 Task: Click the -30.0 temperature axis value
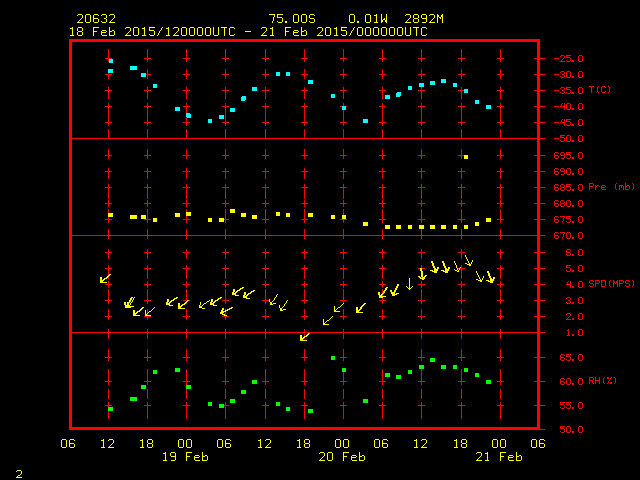pos(569,75)
